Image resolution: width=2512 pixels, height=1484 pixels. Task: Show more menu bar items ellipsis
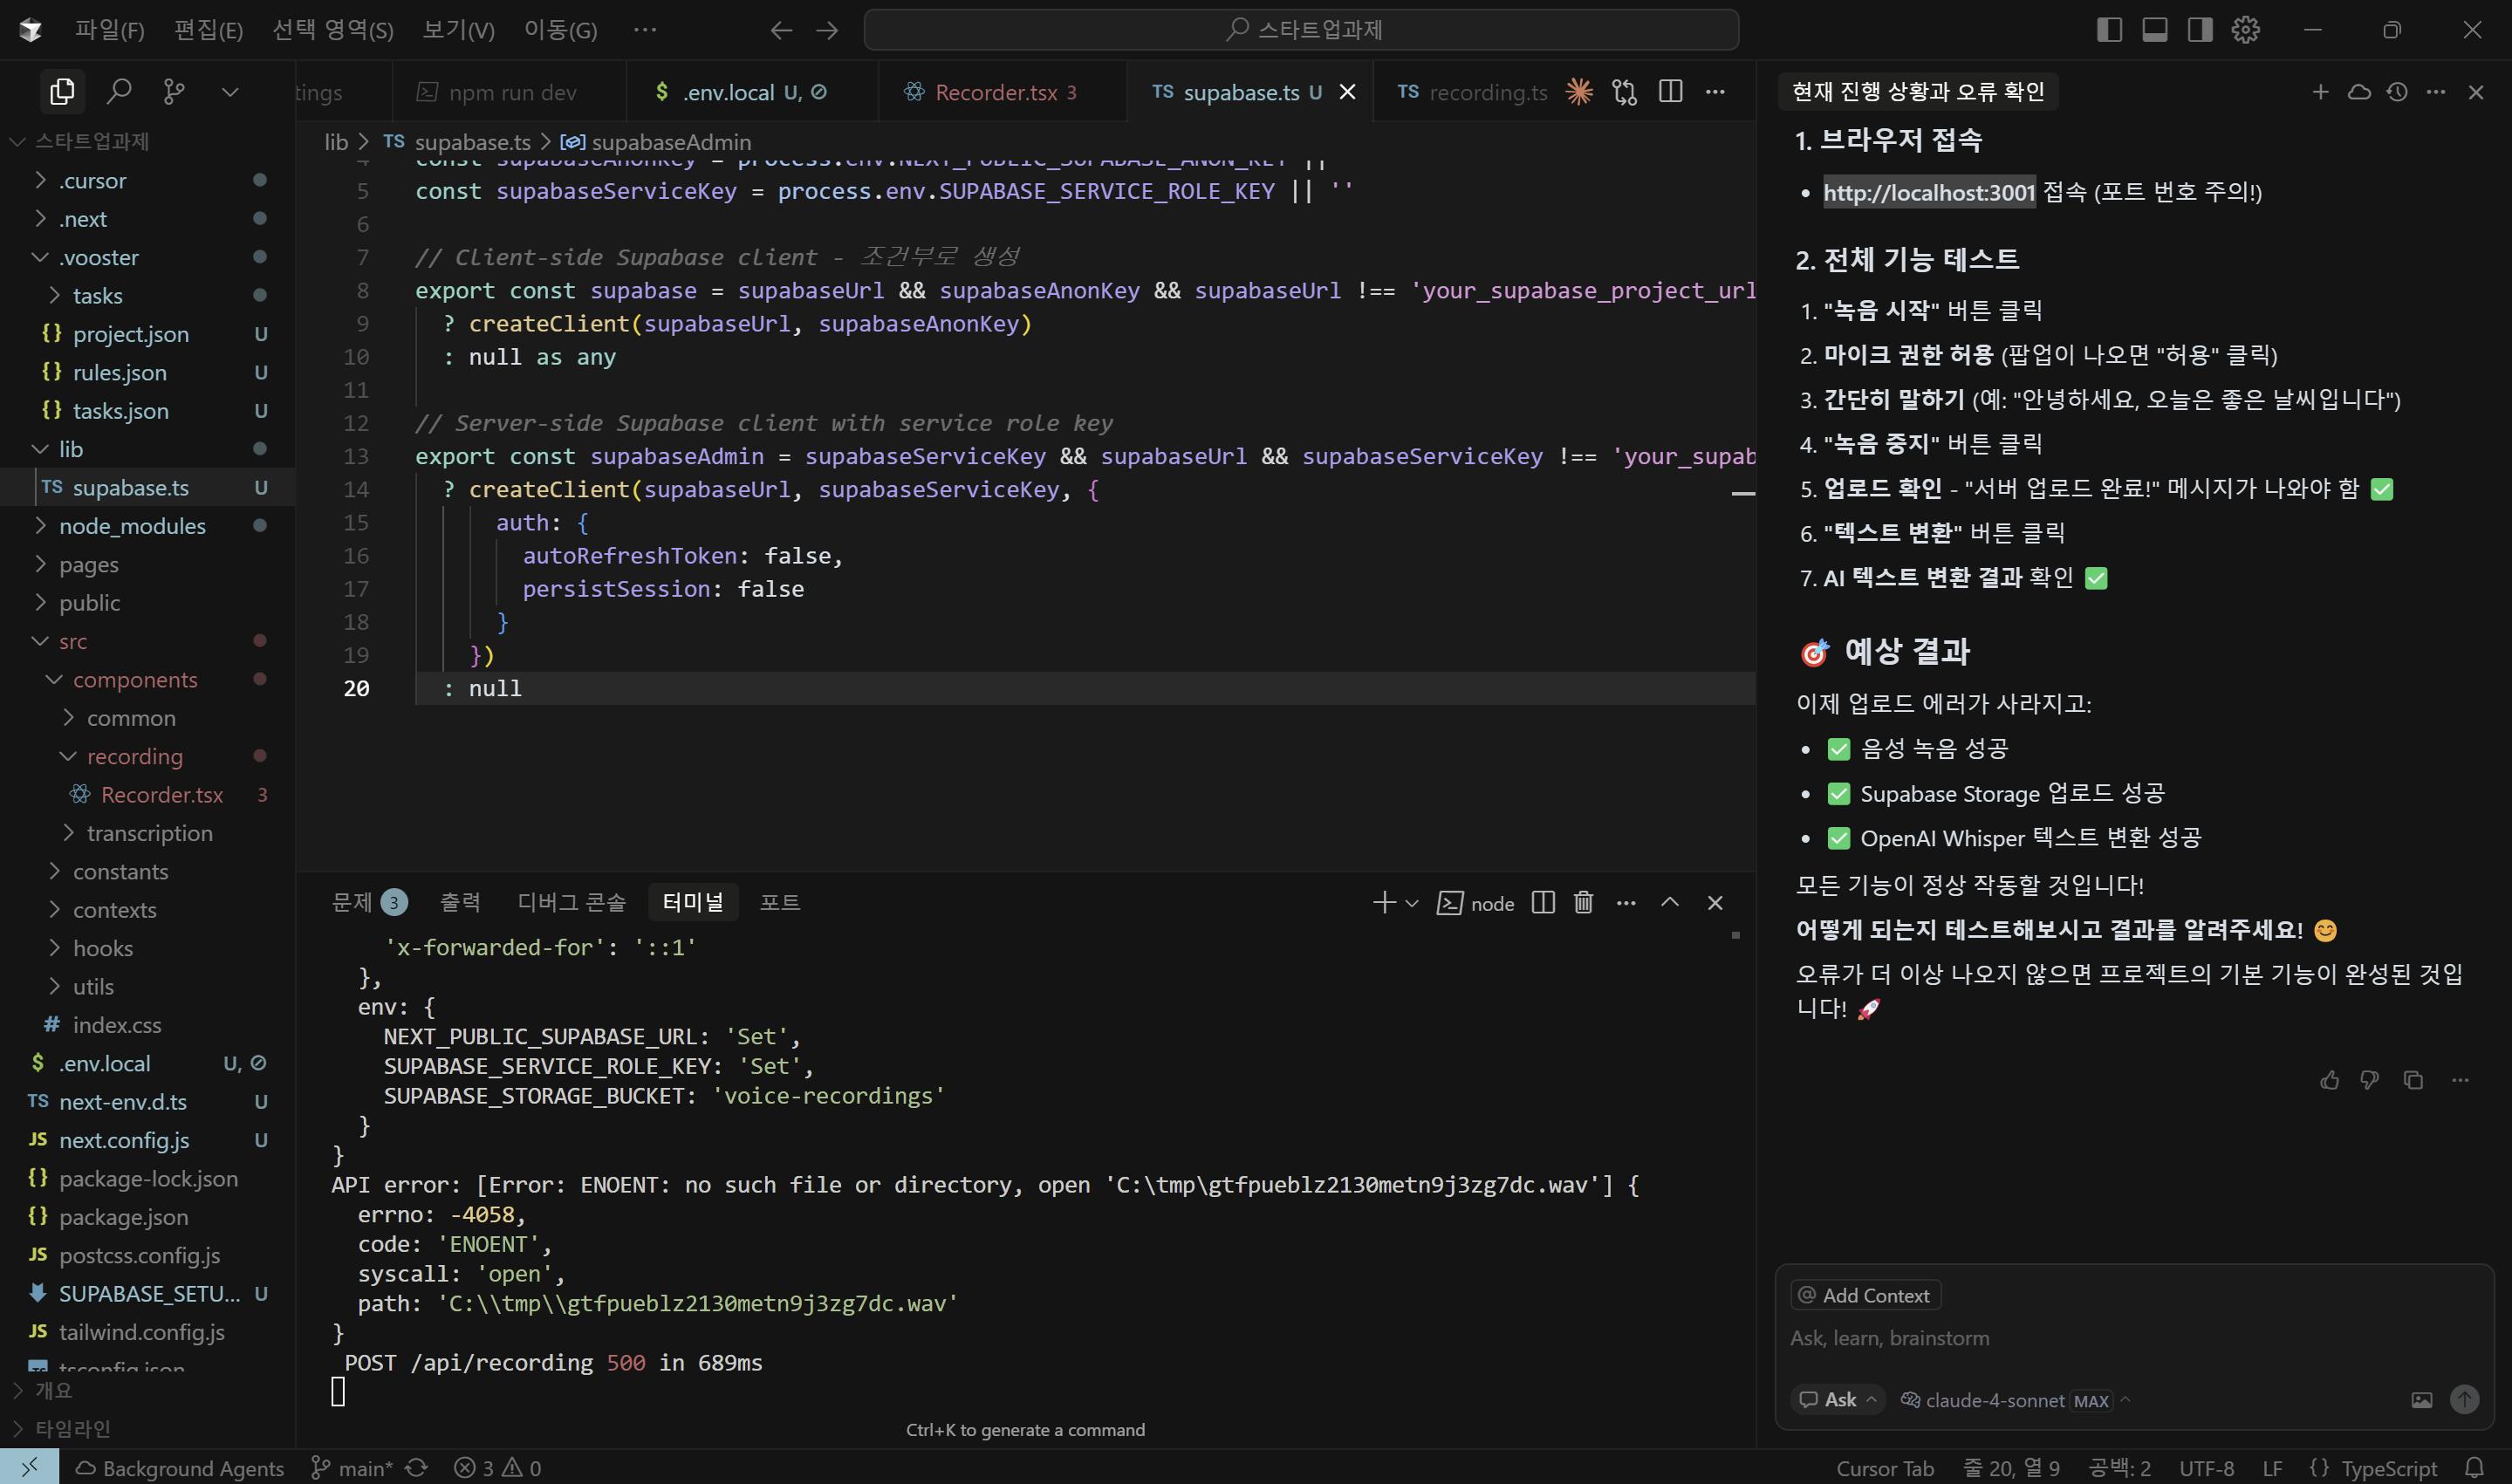point(645,30)
